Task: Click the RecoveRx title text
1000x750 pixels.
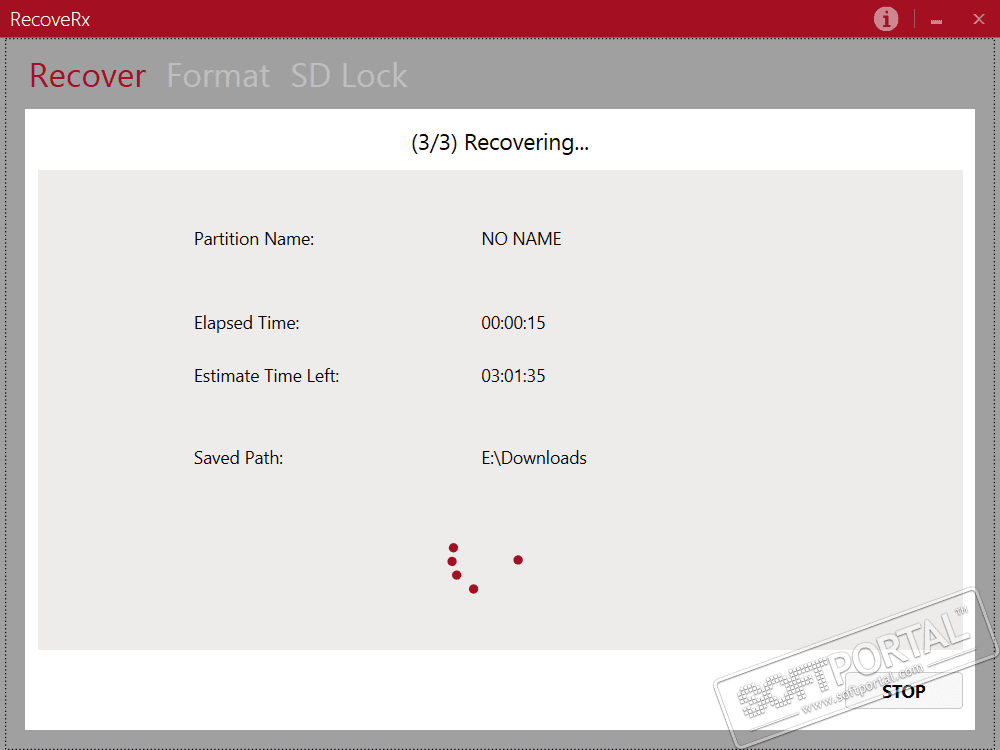Action: pos(50,20)
